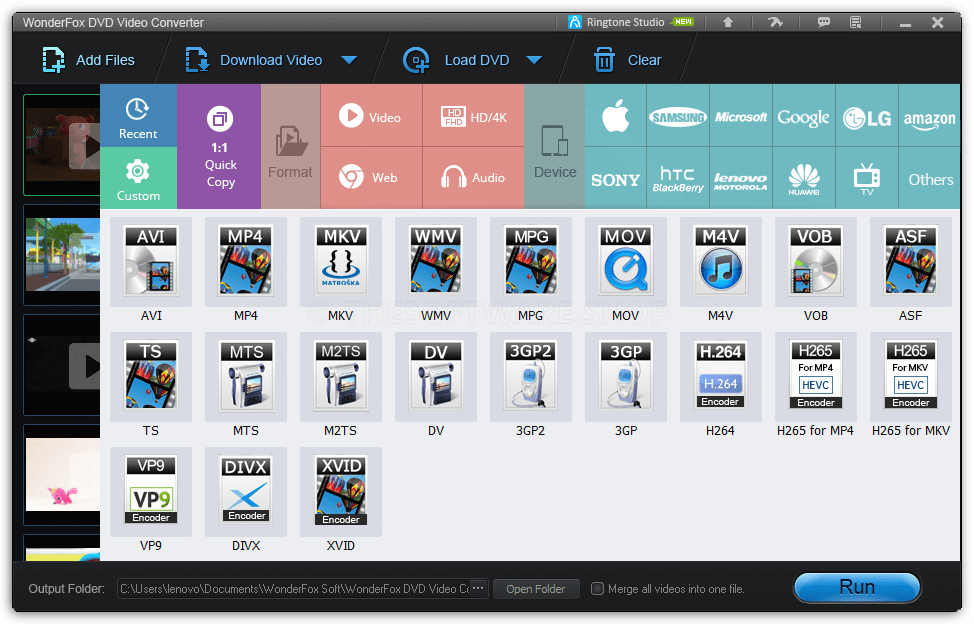Show TV device profiles
The width and height of the screenshot is (974, 624).
867,178
